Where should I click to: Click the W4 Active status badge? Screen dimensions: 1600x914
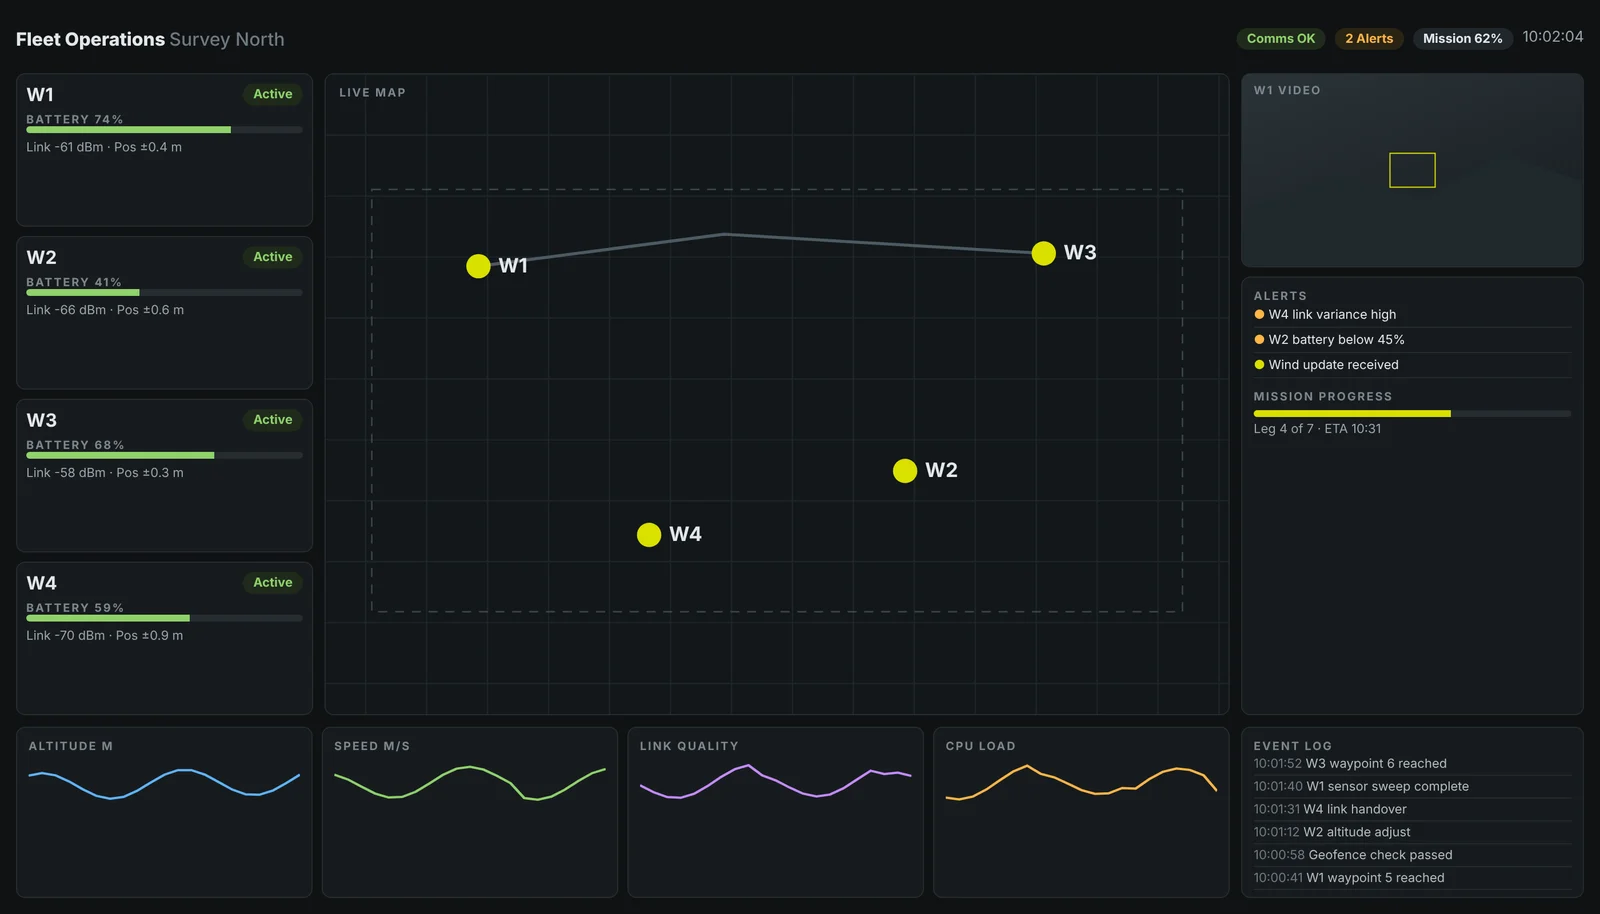coord(273,583)
